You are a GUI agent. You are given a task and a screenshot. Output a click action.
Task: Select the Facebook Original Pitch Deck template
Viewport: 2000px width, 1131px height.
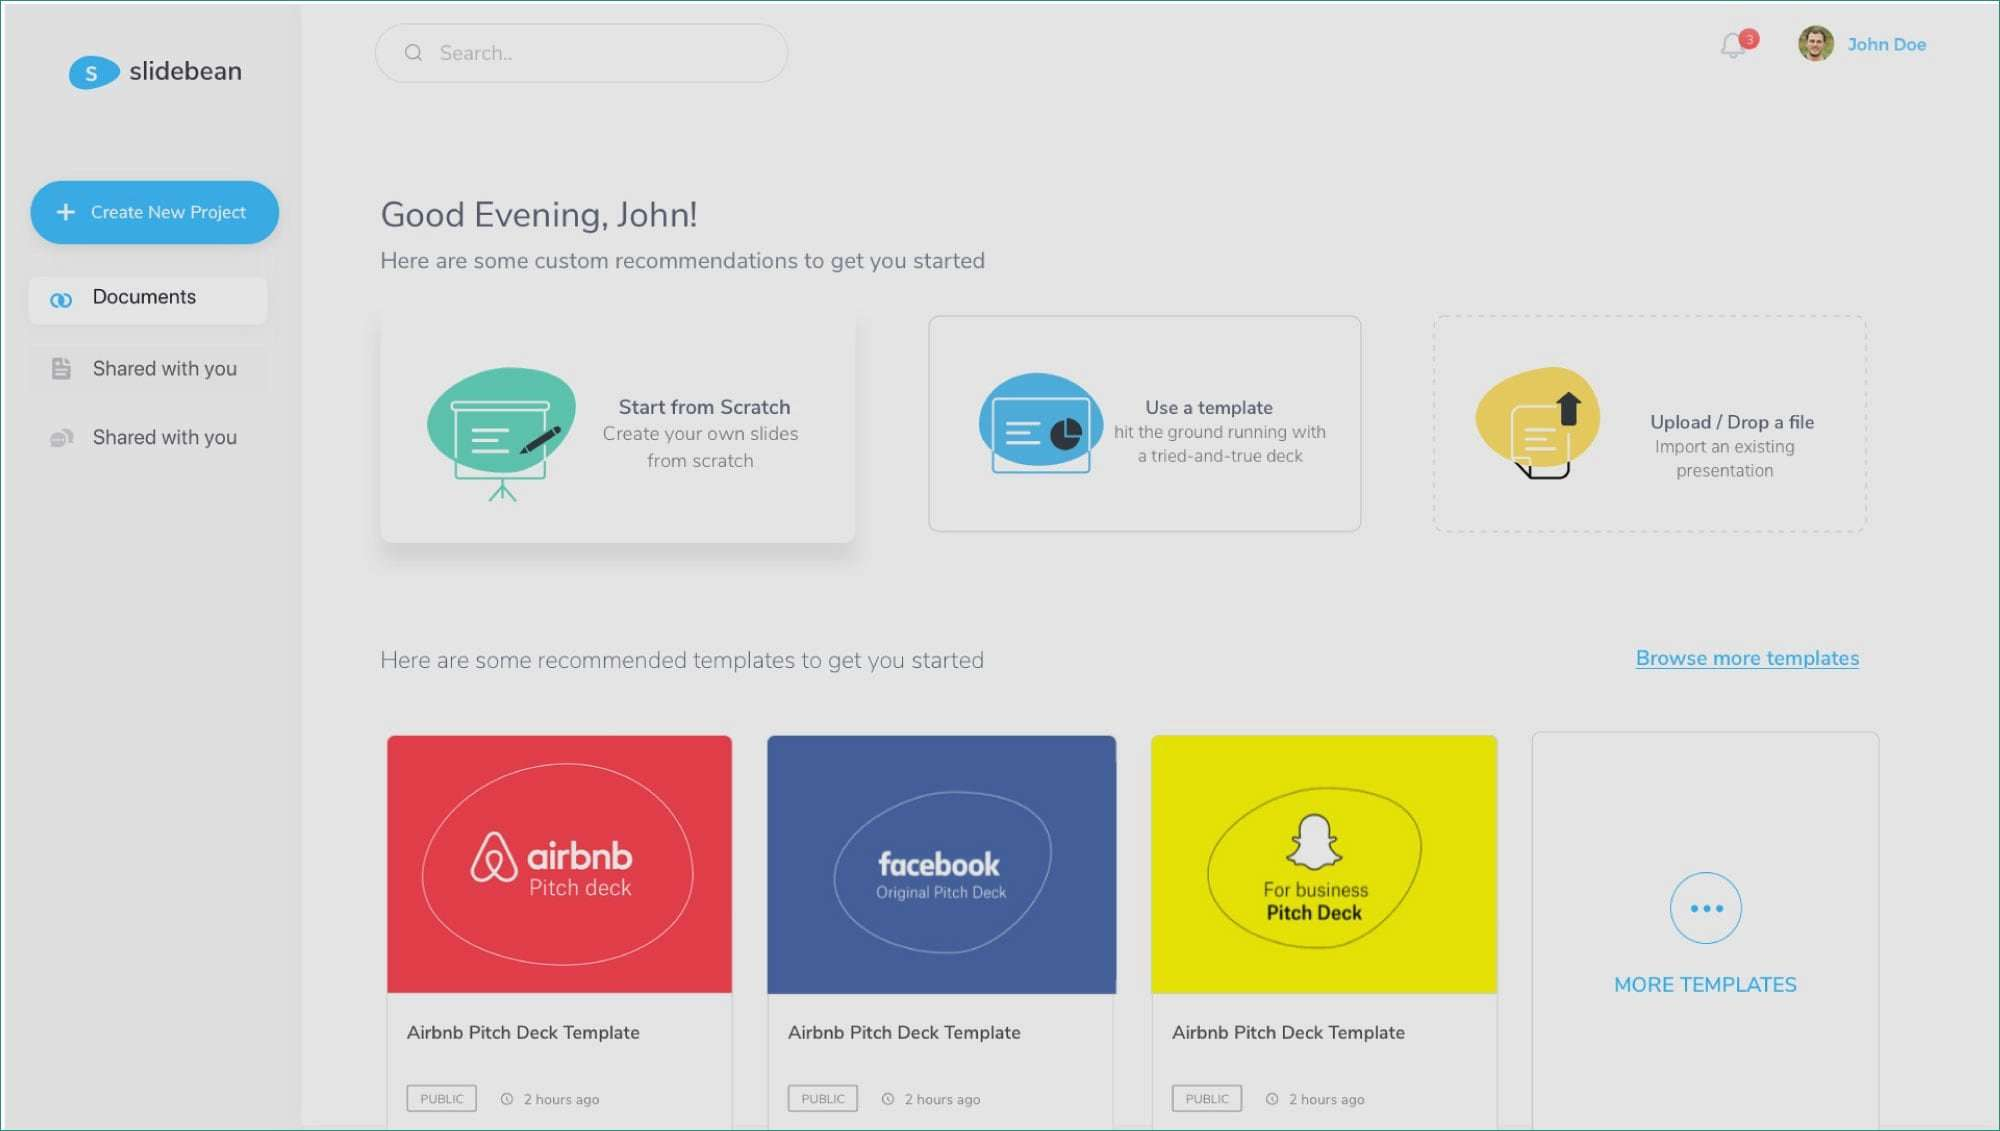pyautogui.click(x=941, y=864)
